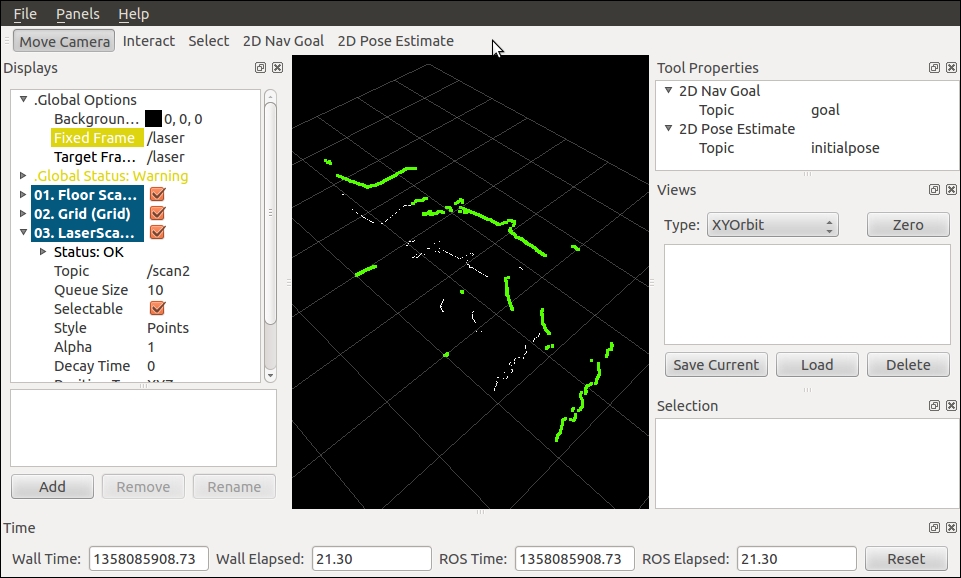Select the Move Camera tool
The height and width of the screenshot is (578, 961).
pyautogui.click(x=64, y=41)
